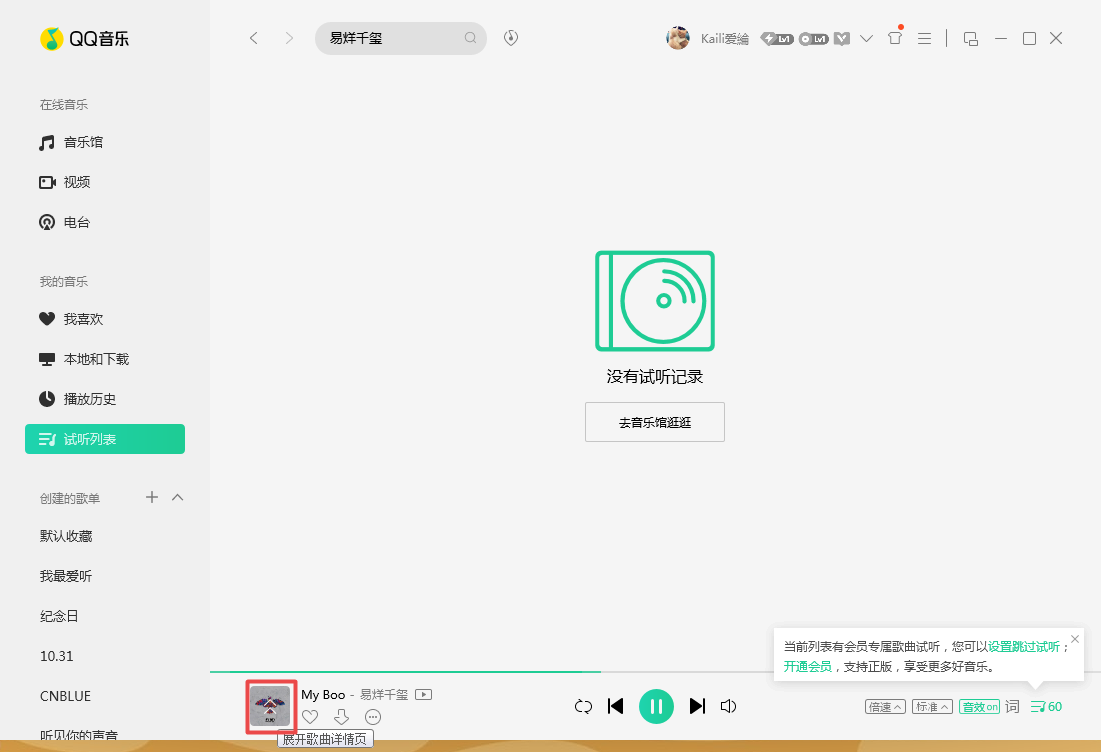The image size is (1101, 752).
Task: Open 我喜欢 list
Action: pos(105,319)
